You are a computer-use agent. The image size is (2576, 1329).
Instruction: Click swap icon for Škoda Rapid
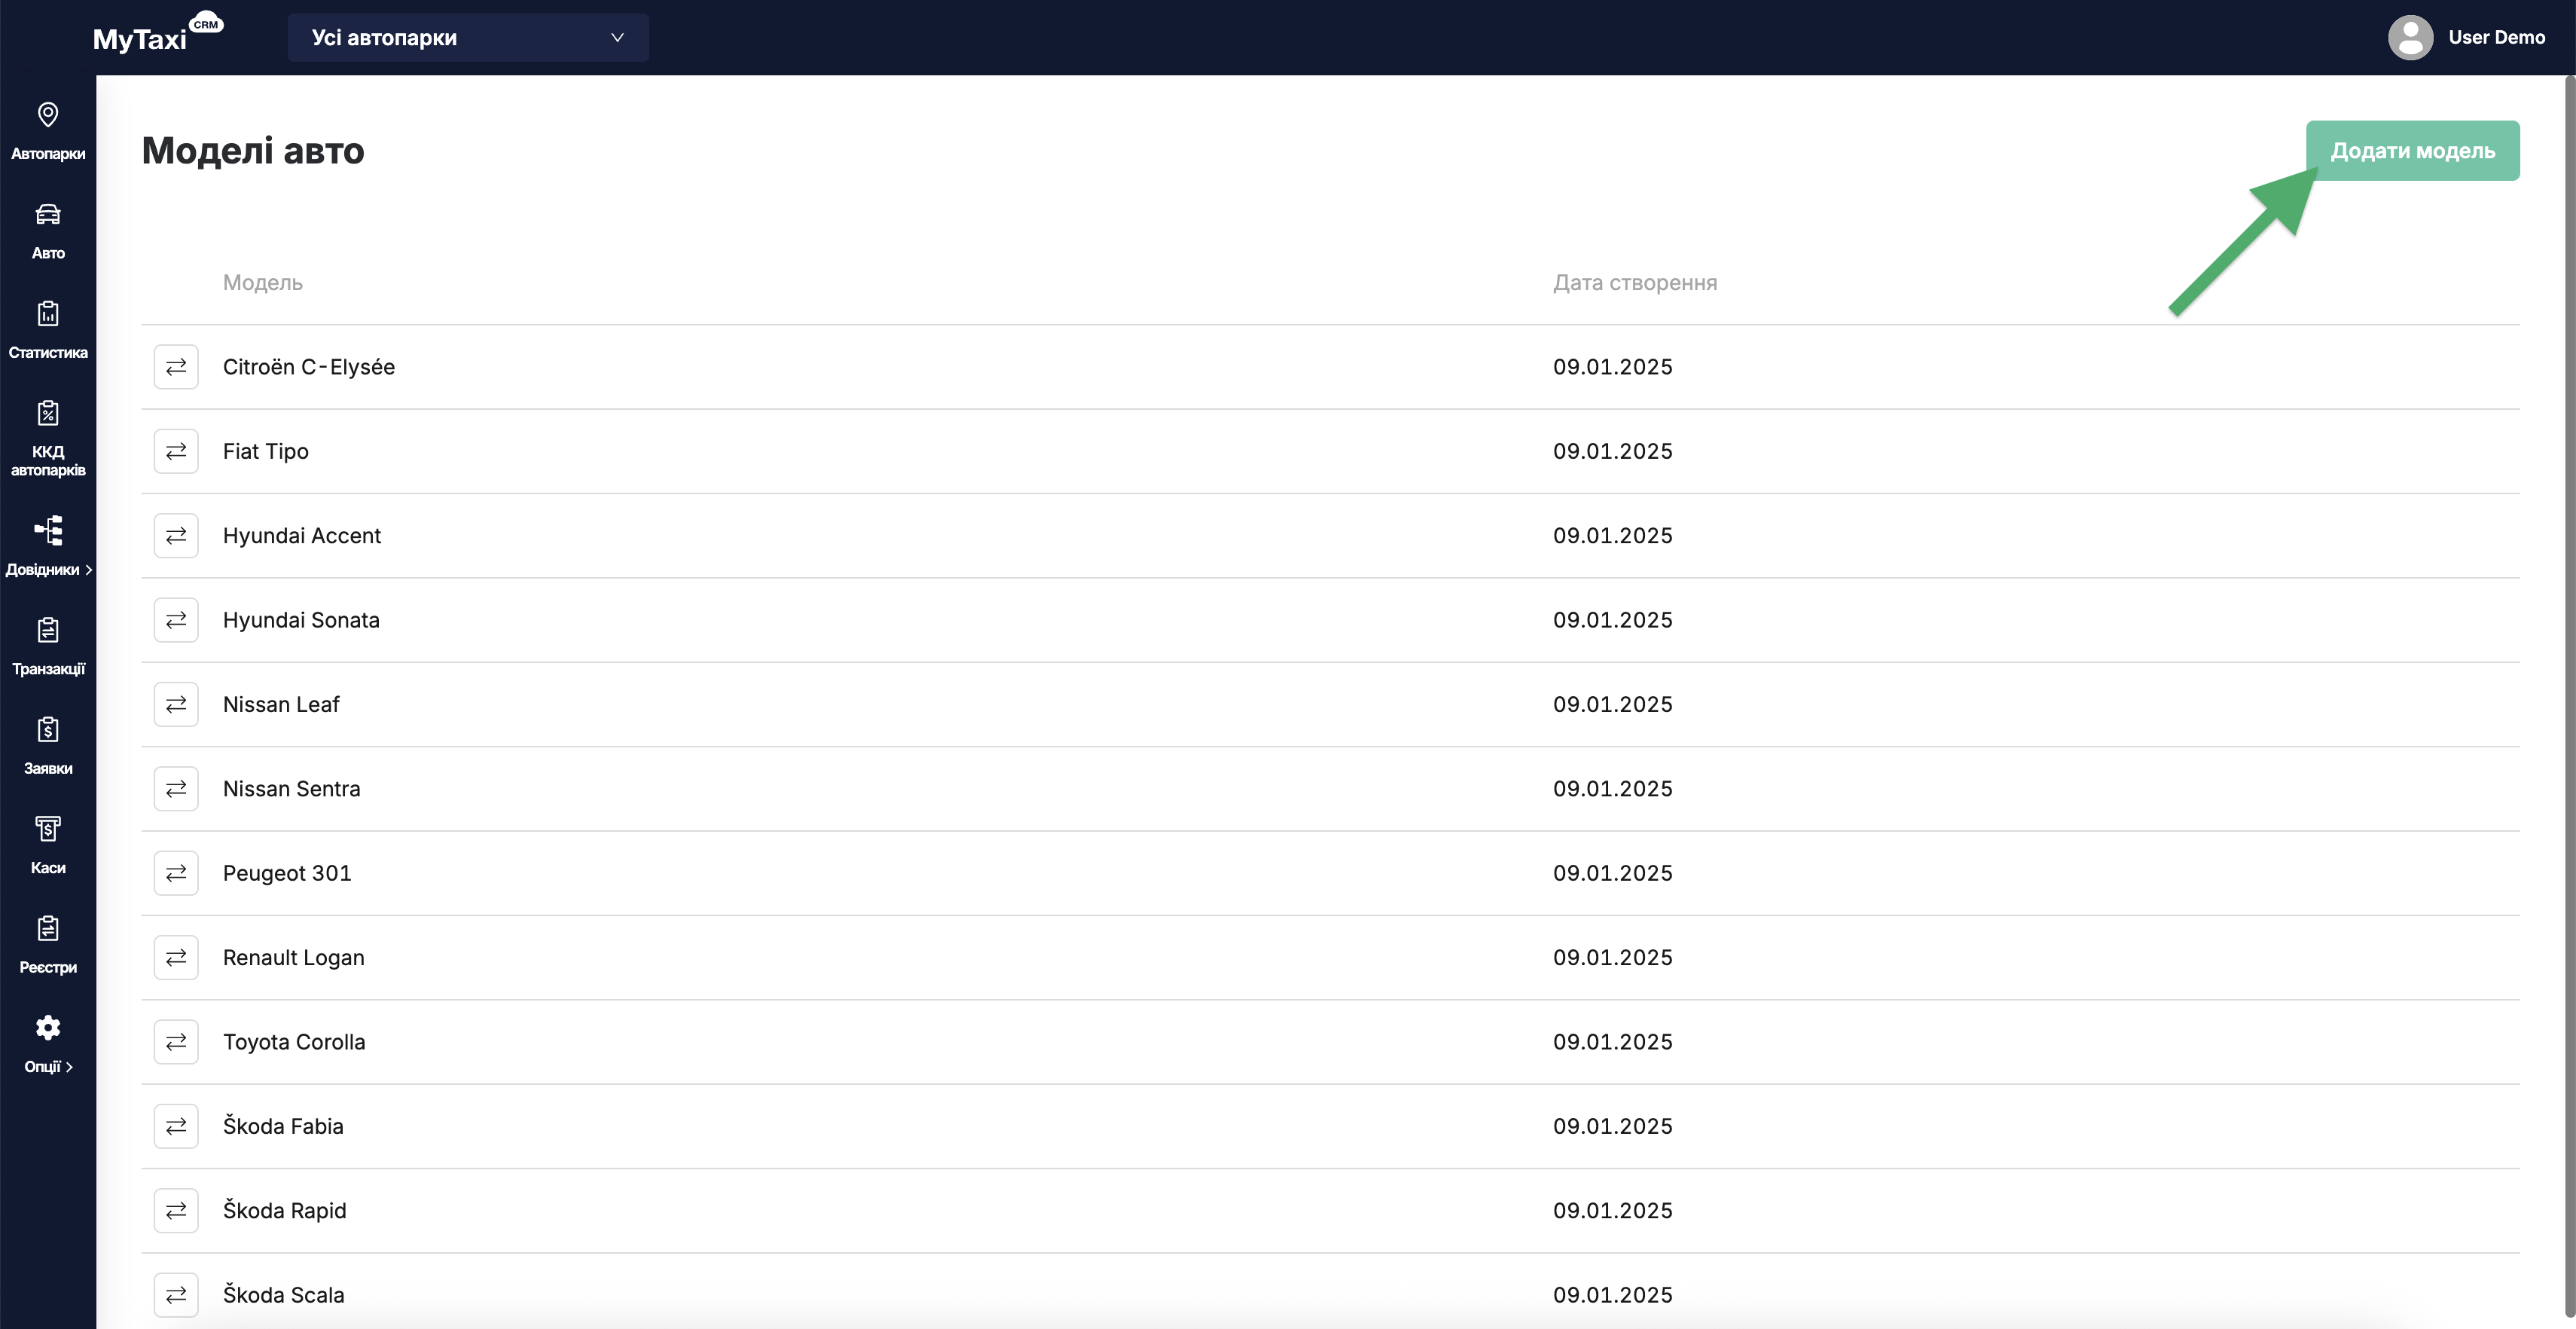tap(176, 1210)
